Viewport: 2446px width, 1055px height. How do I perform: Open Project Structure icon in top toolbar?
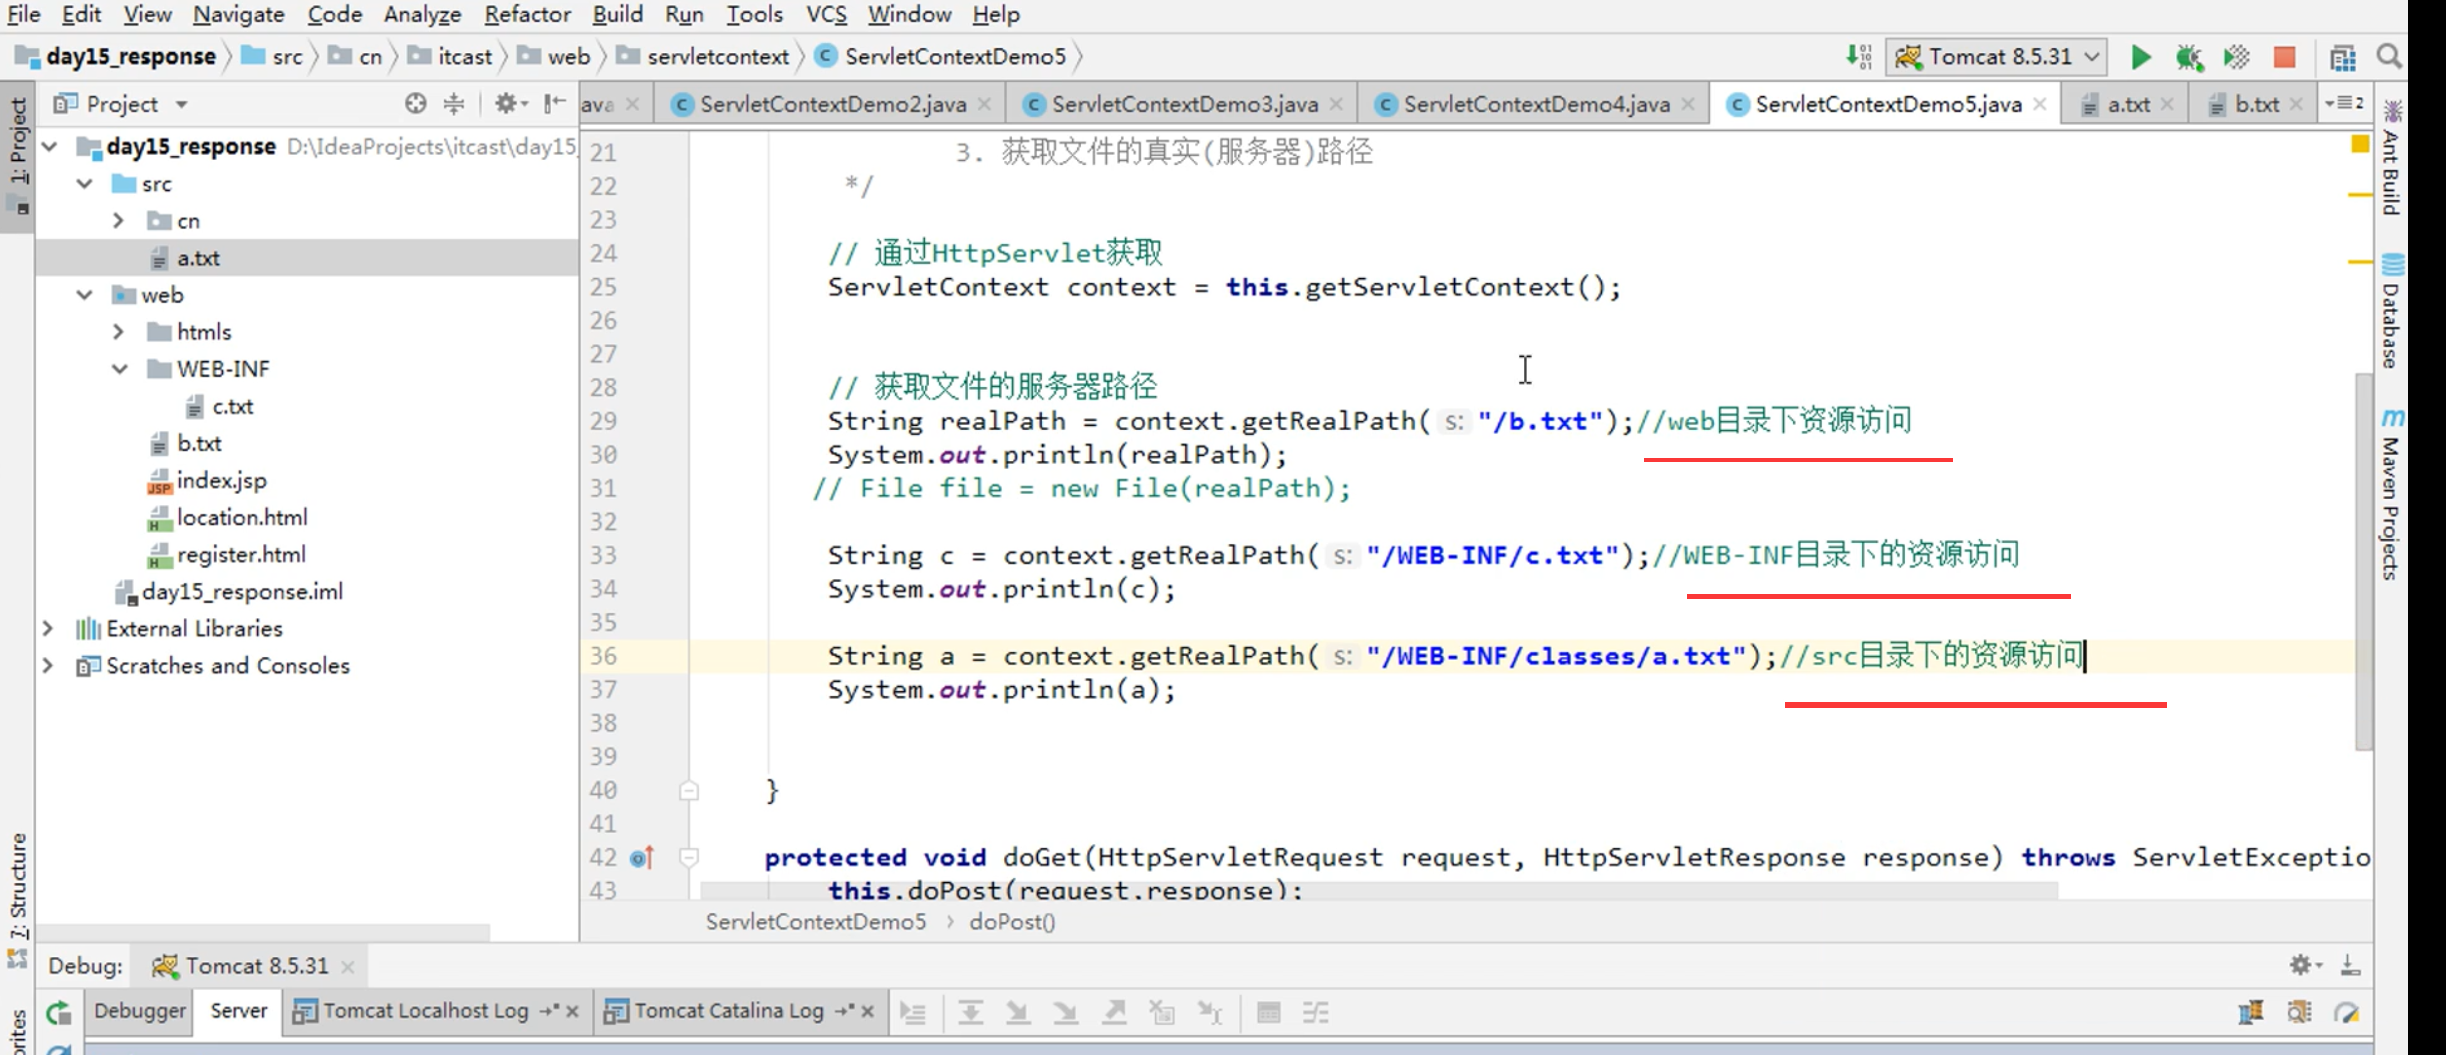[2342, 57]
